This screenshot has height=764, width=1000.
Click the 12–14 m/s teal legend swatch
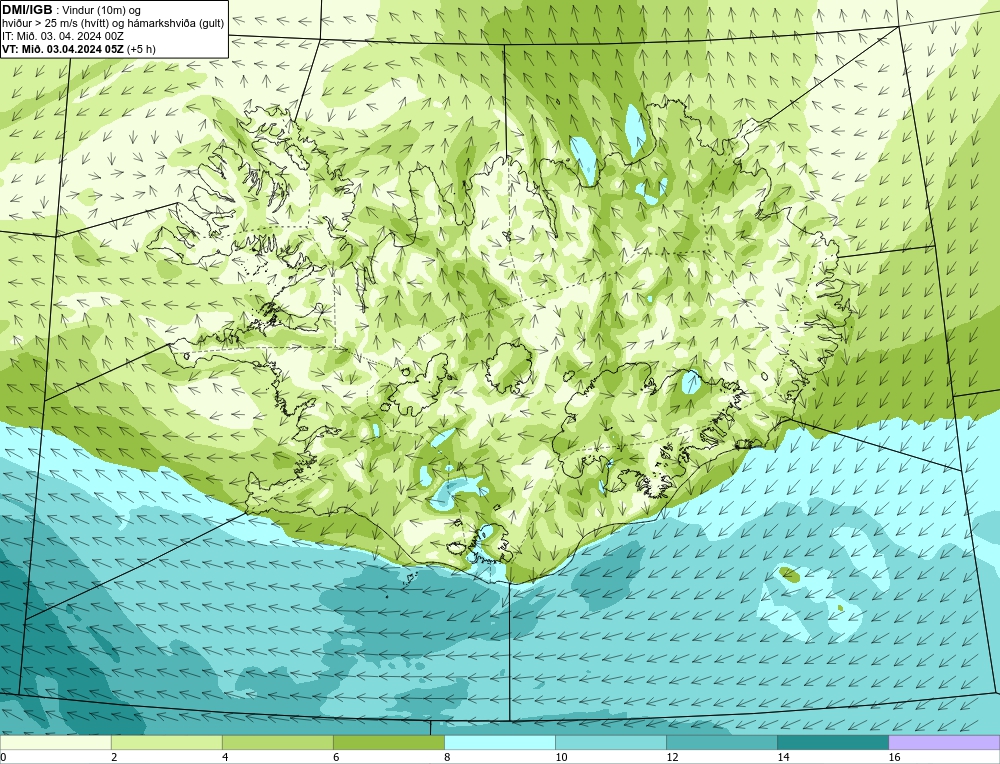coord(721,742)
